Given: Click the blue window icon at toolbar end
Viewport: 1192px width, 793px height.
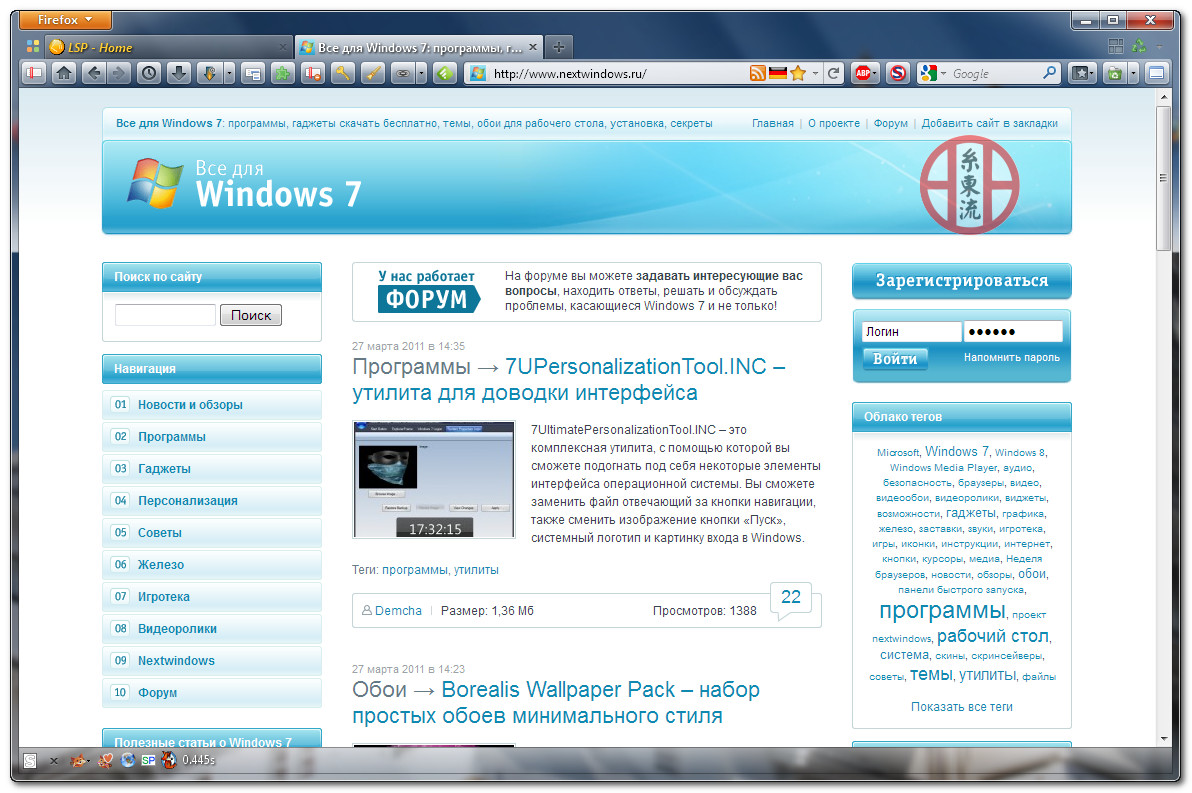Looking at the screenshot, I should (1156, 73).
